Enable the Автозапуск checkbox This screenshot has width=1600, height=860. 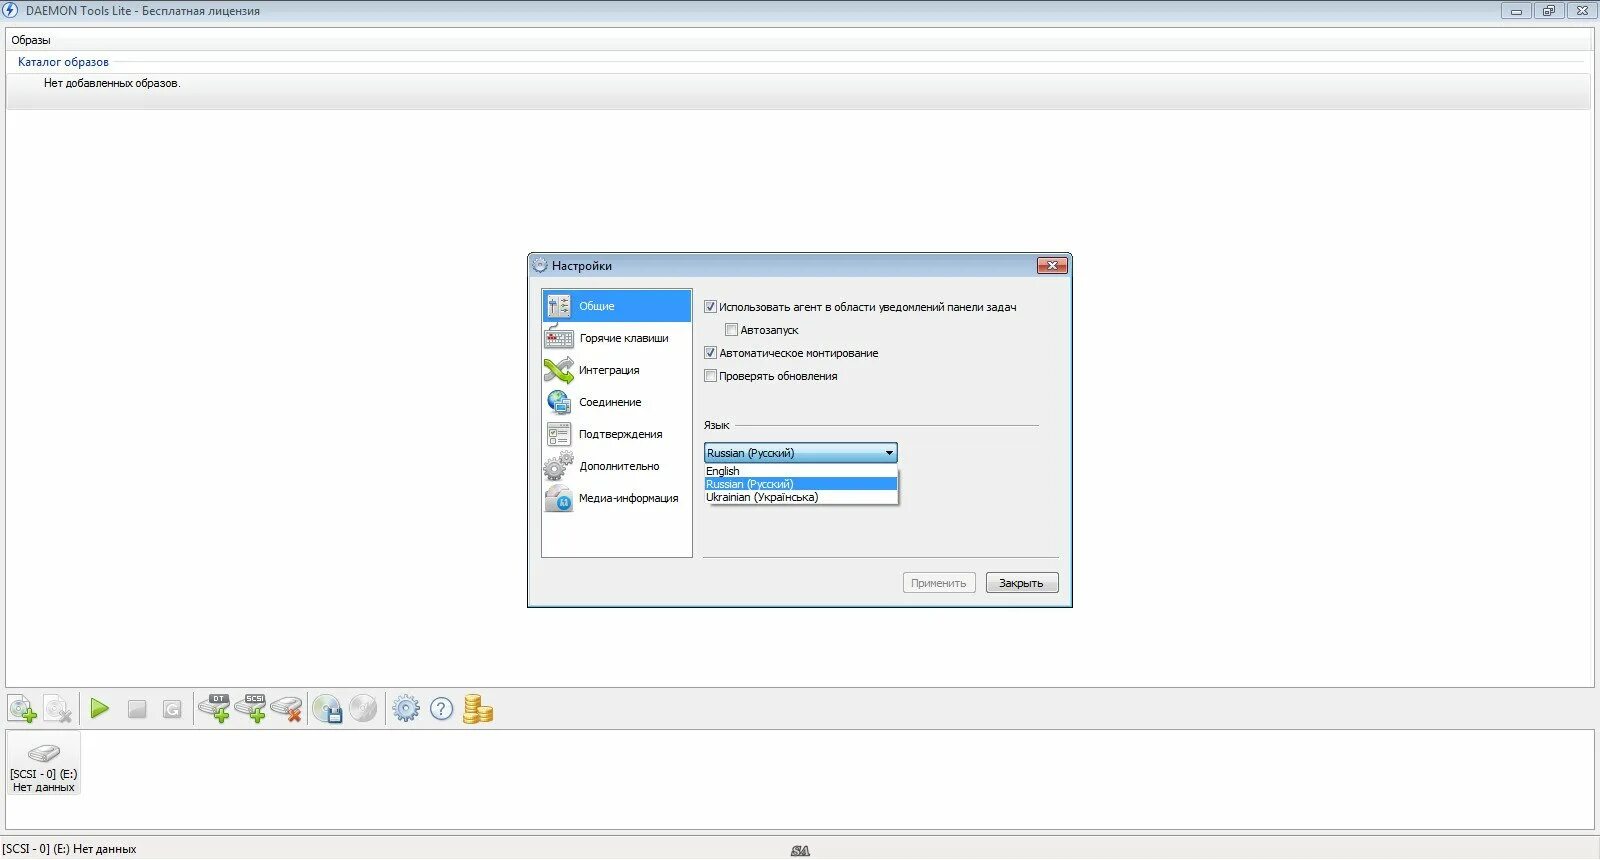coord(732,330)
